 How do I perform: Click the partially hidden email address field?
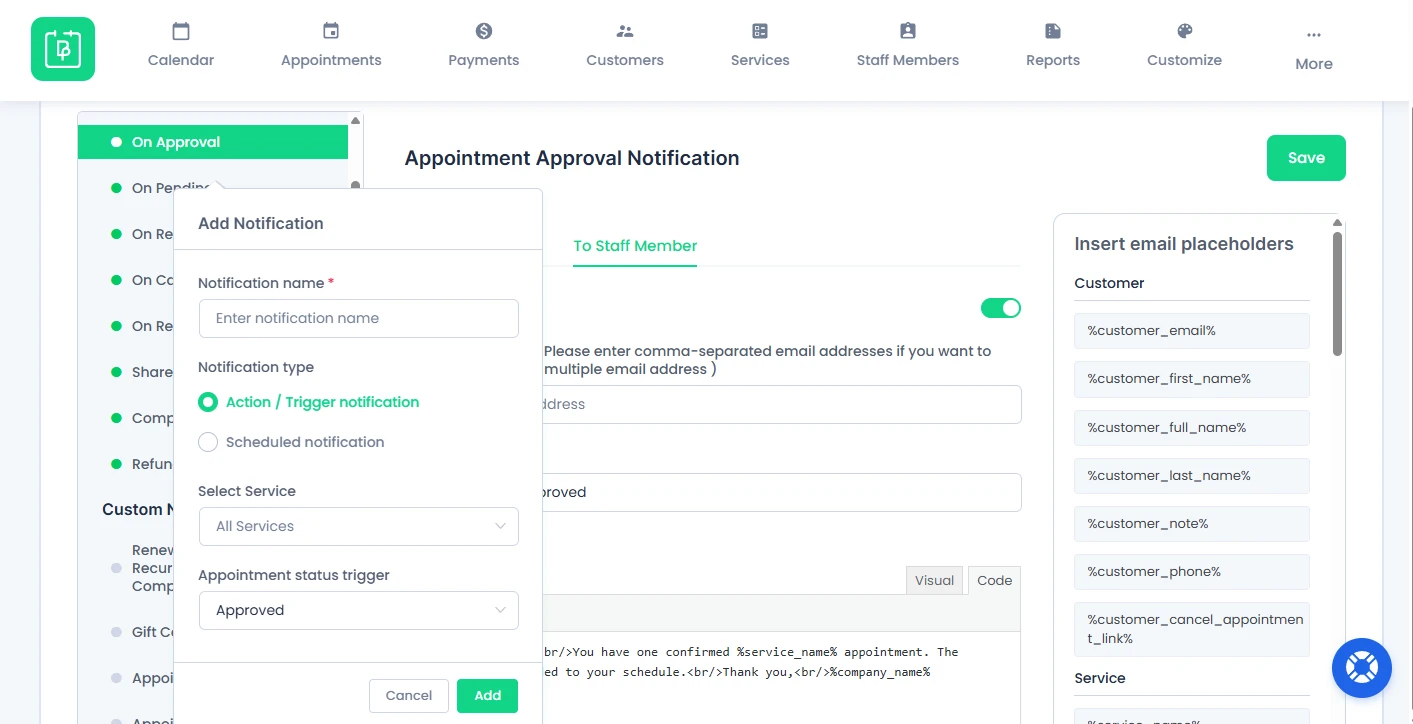point(782,404)
